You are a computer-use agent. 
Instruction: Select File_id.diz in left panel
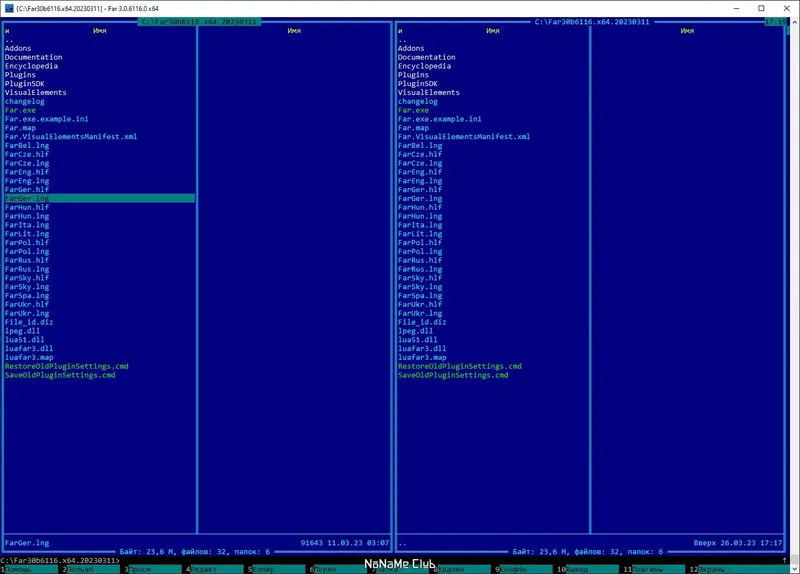pos(29,322)
